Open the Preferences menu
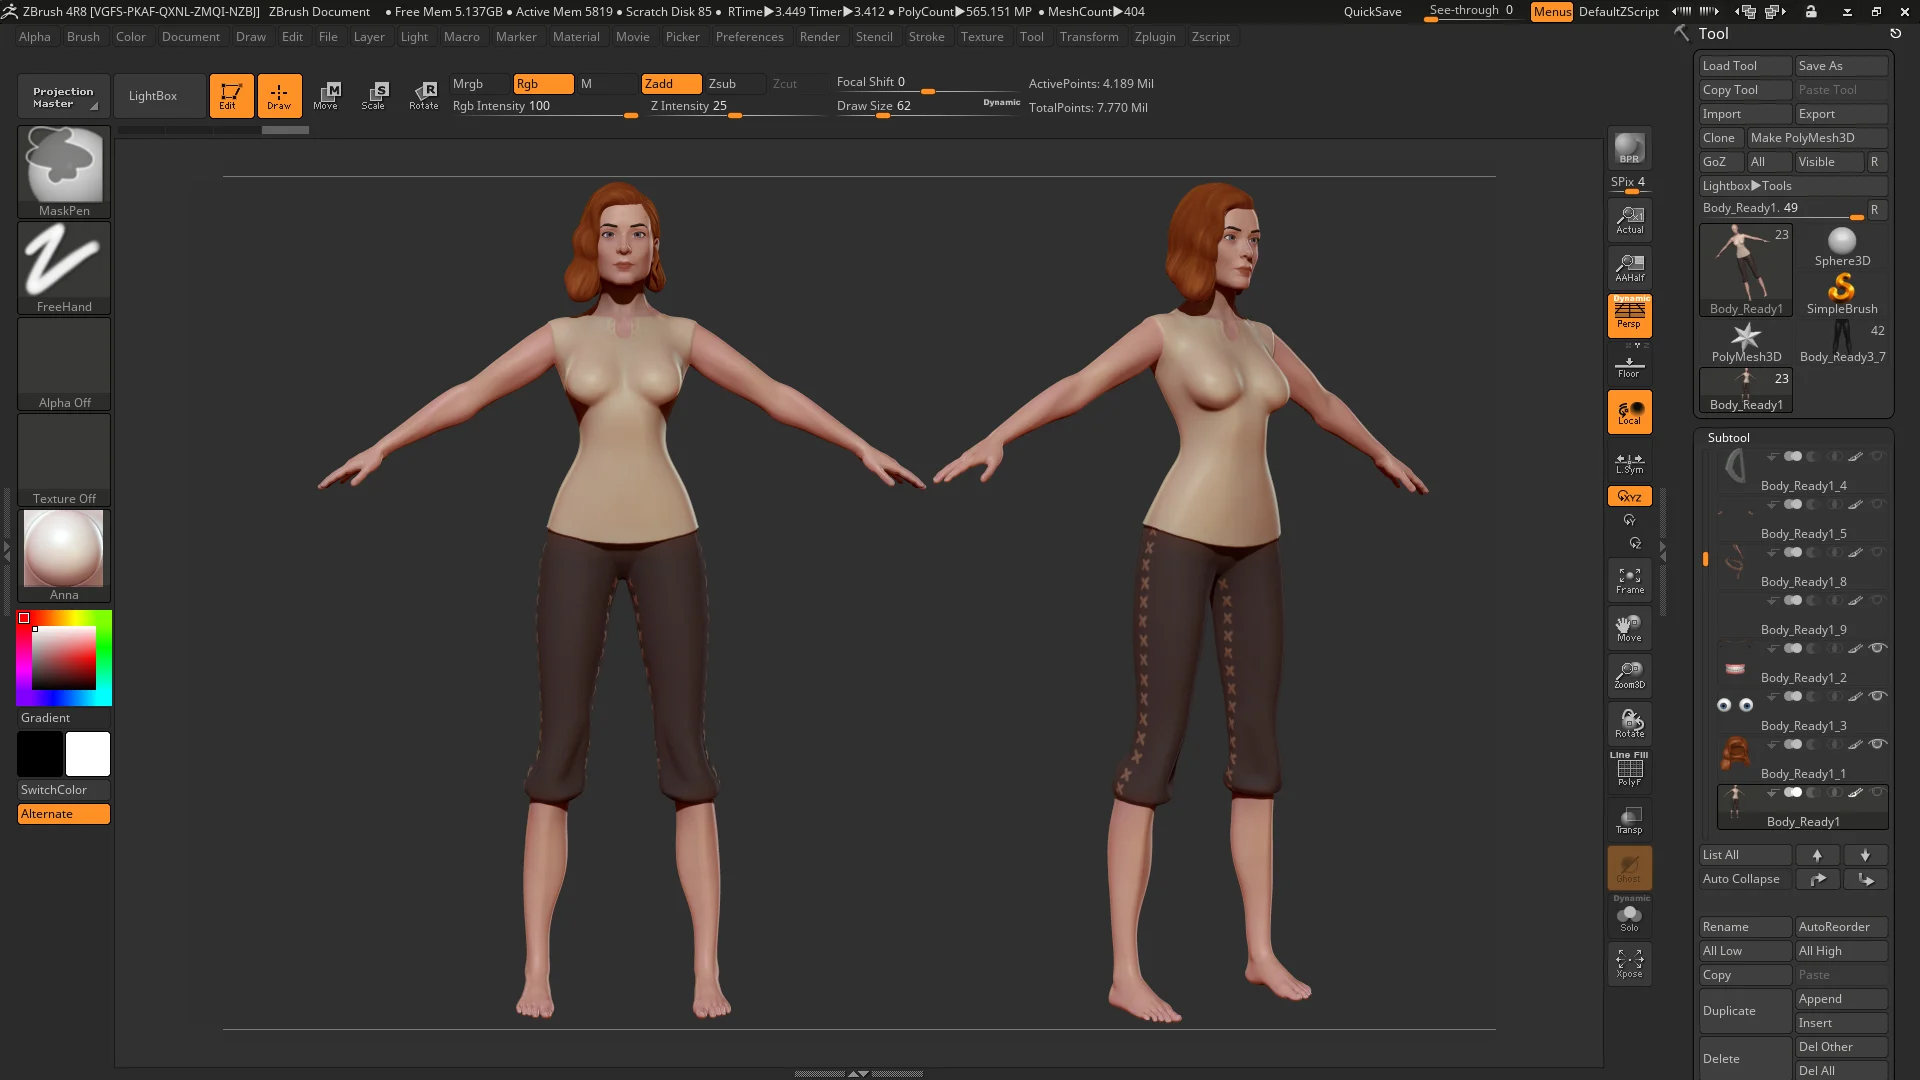 tap(749, 37)
